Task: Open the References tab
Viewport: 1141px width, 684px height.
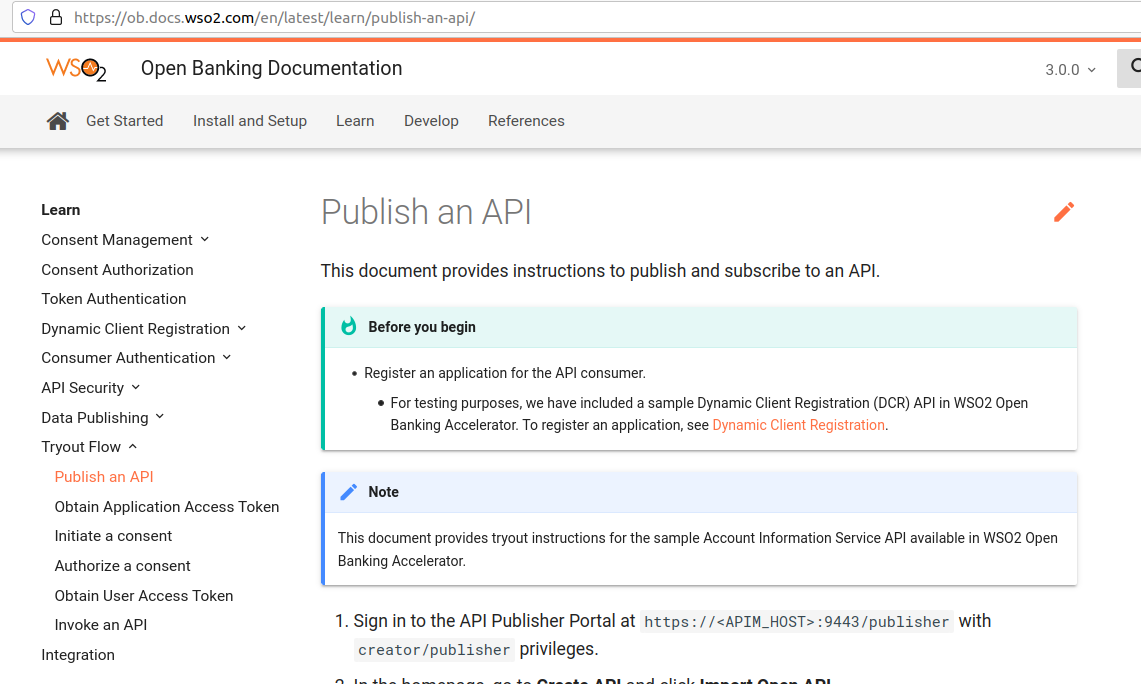Action: 526,121
